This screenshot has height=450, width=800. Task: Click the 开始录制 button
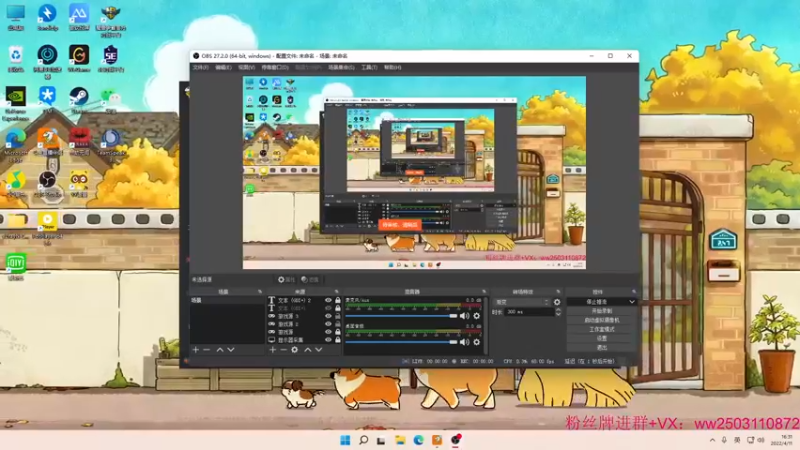pos(602,311)
